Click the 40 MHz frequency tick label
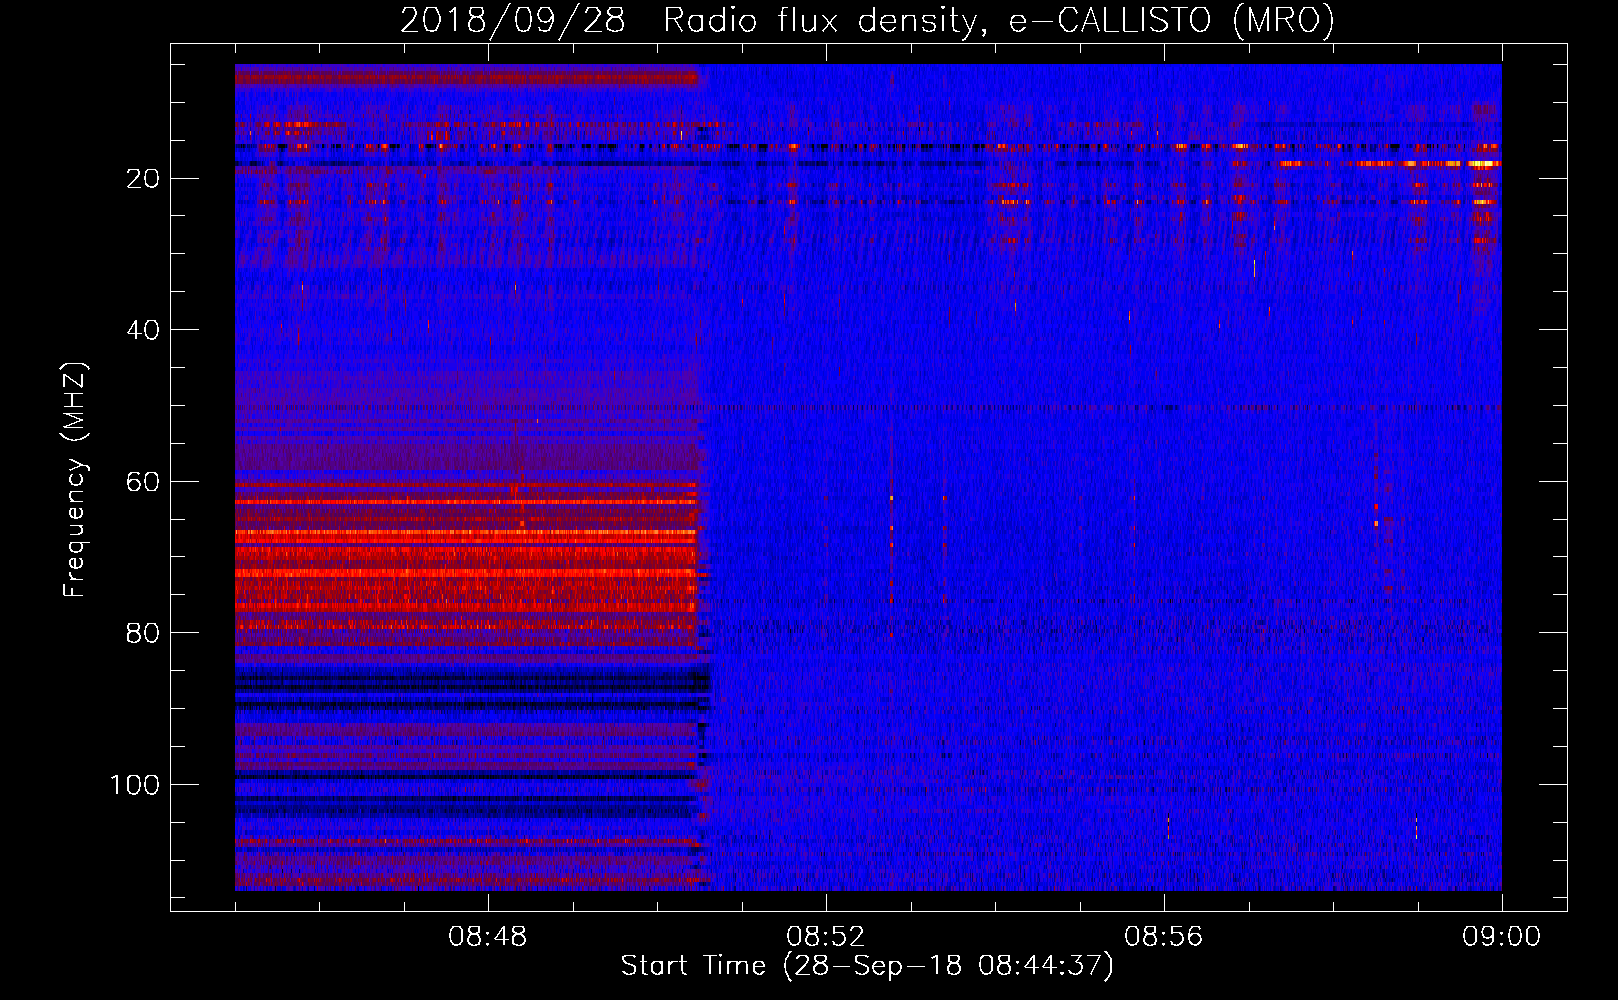This screenshot has height=1000, width=1618. 144,330
